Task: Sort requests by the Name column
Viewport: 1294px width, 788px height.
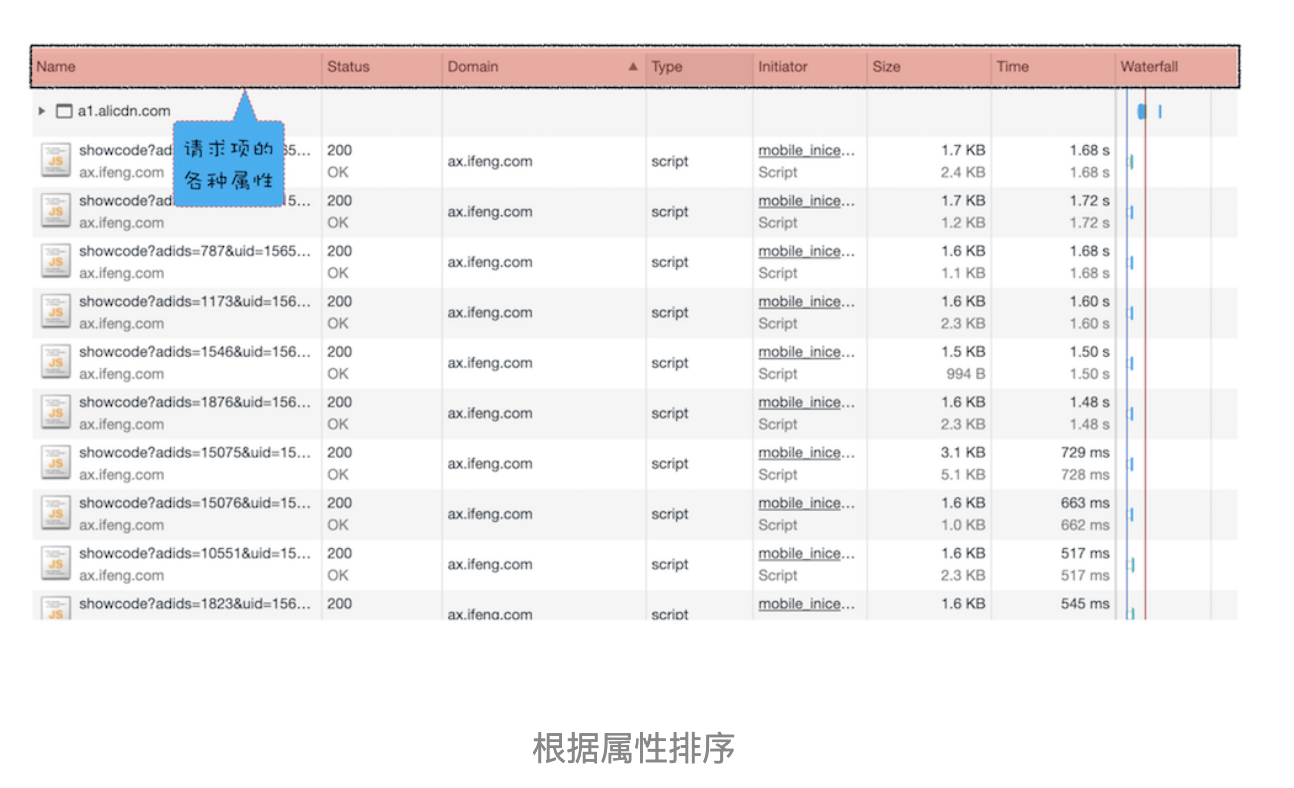Action: click(x=56, y=67)
